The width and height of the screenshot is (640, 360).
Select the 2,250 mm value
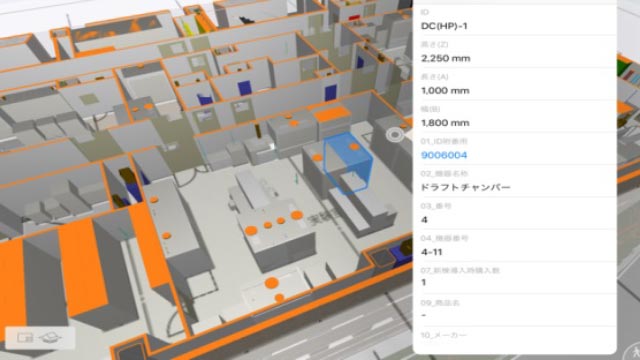445,58
